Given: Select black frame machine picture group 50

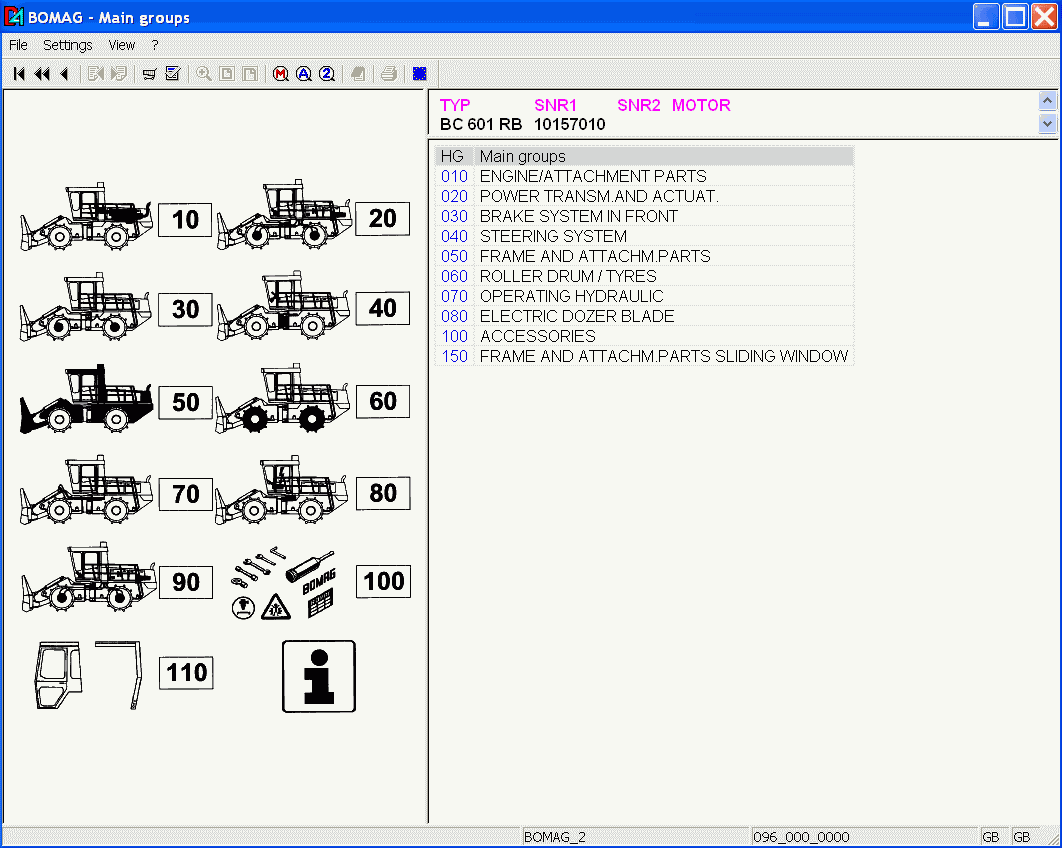Looking at the screenshot, I should [87, 398].
